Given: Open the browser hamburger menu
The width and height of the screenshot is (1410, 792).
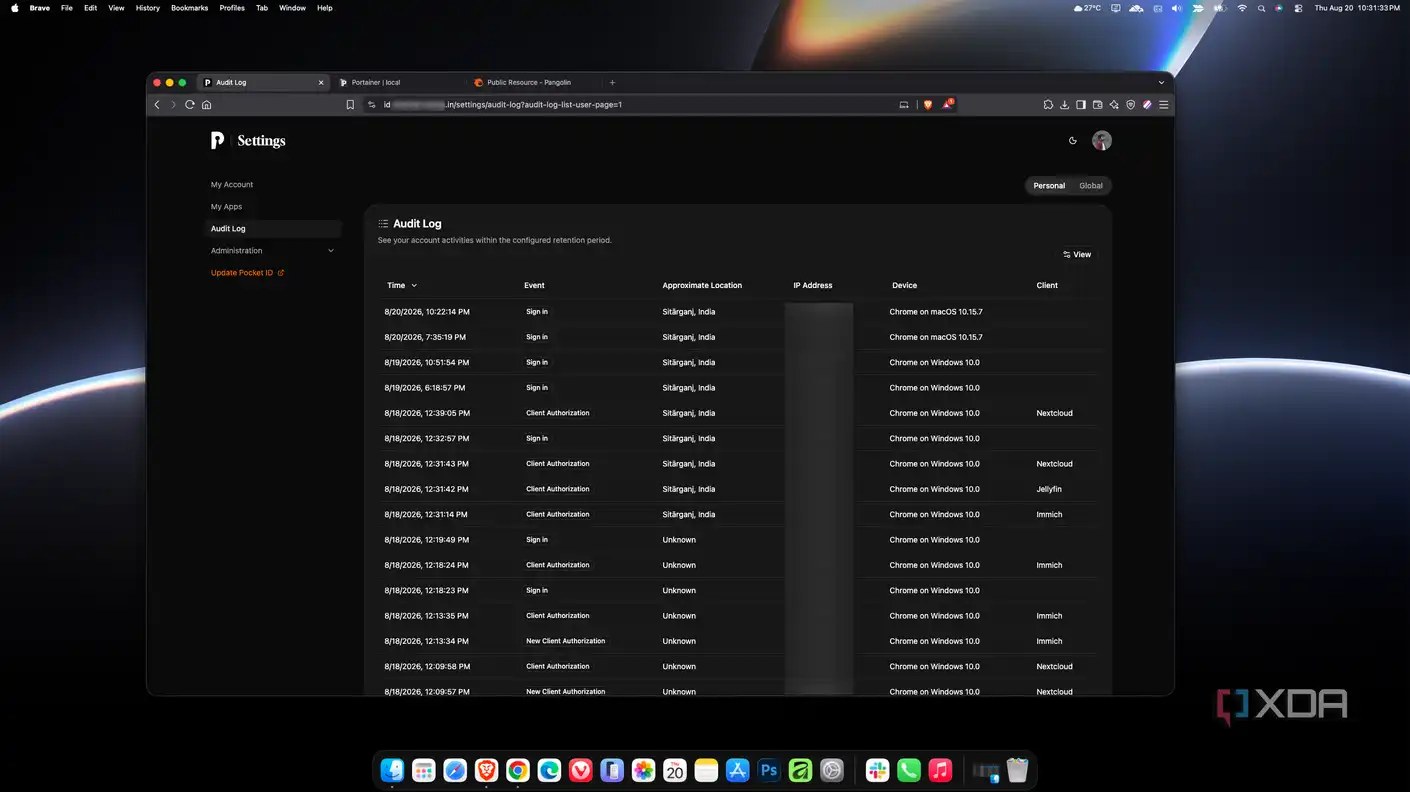Looking at the screenshot, I should pyautogui.click(x=1163, y=104).
